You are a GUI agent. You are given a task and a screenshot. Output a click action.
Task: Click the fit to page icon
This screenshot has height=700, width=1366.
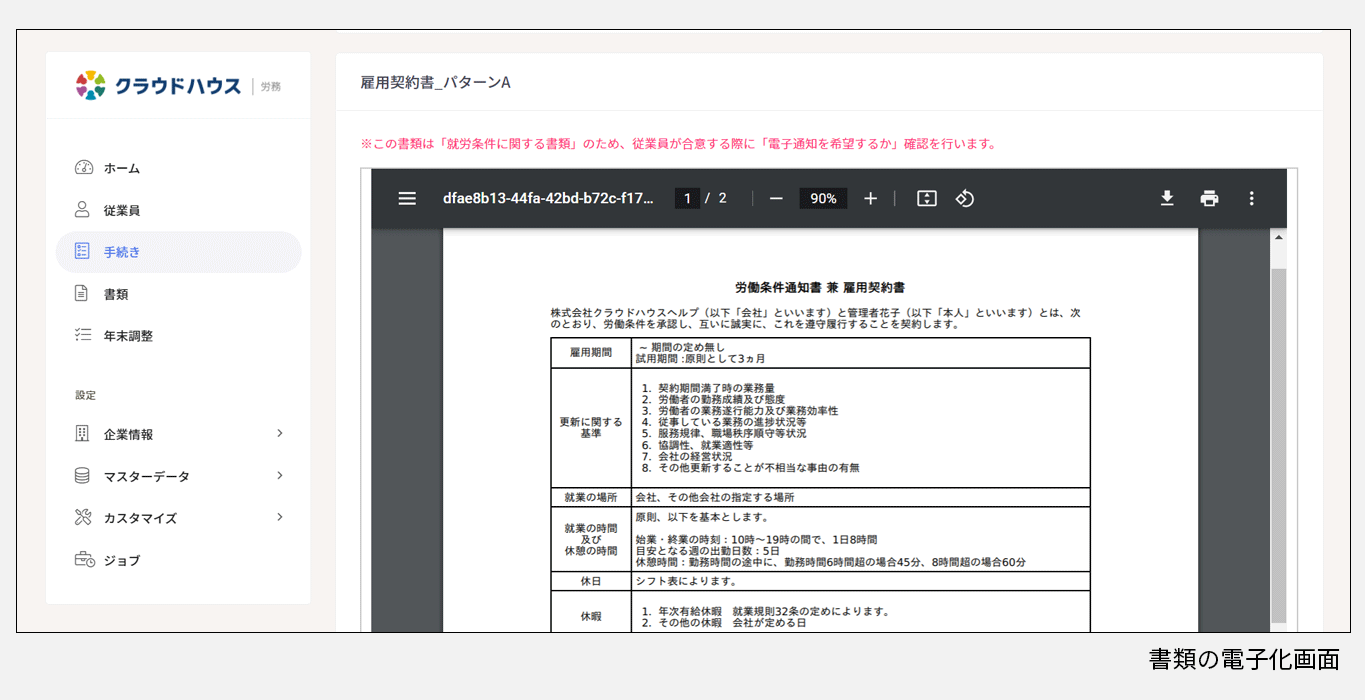point(927,198)
